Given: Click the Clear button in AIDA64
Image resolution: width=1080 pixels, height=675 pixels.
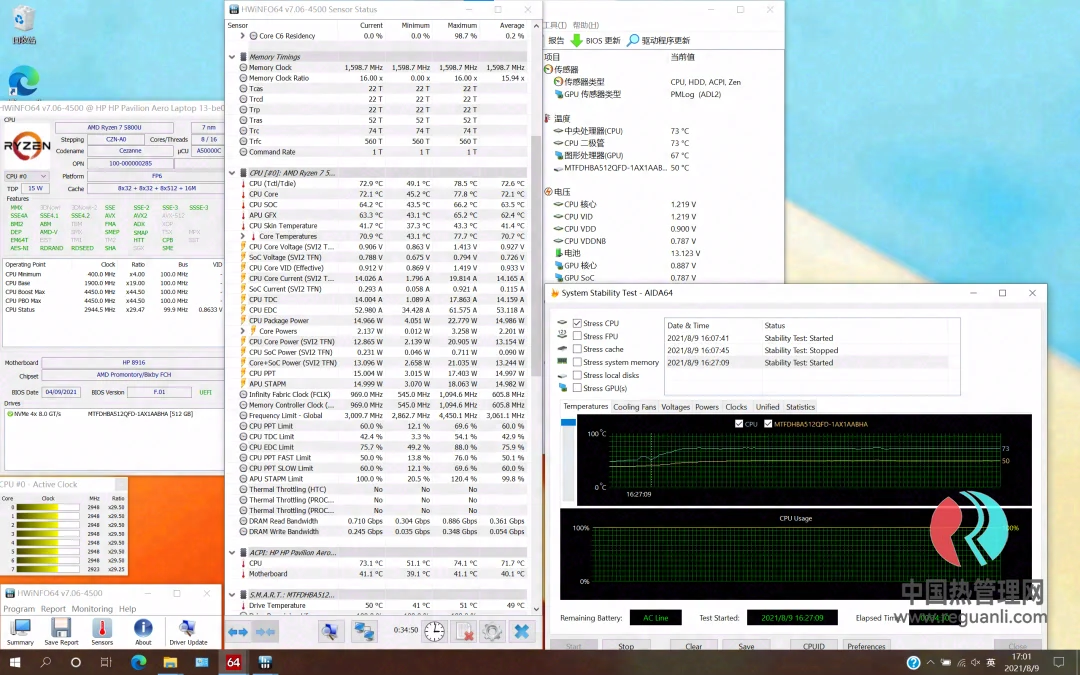Looking at the screenshot, I should click(694, 646).
